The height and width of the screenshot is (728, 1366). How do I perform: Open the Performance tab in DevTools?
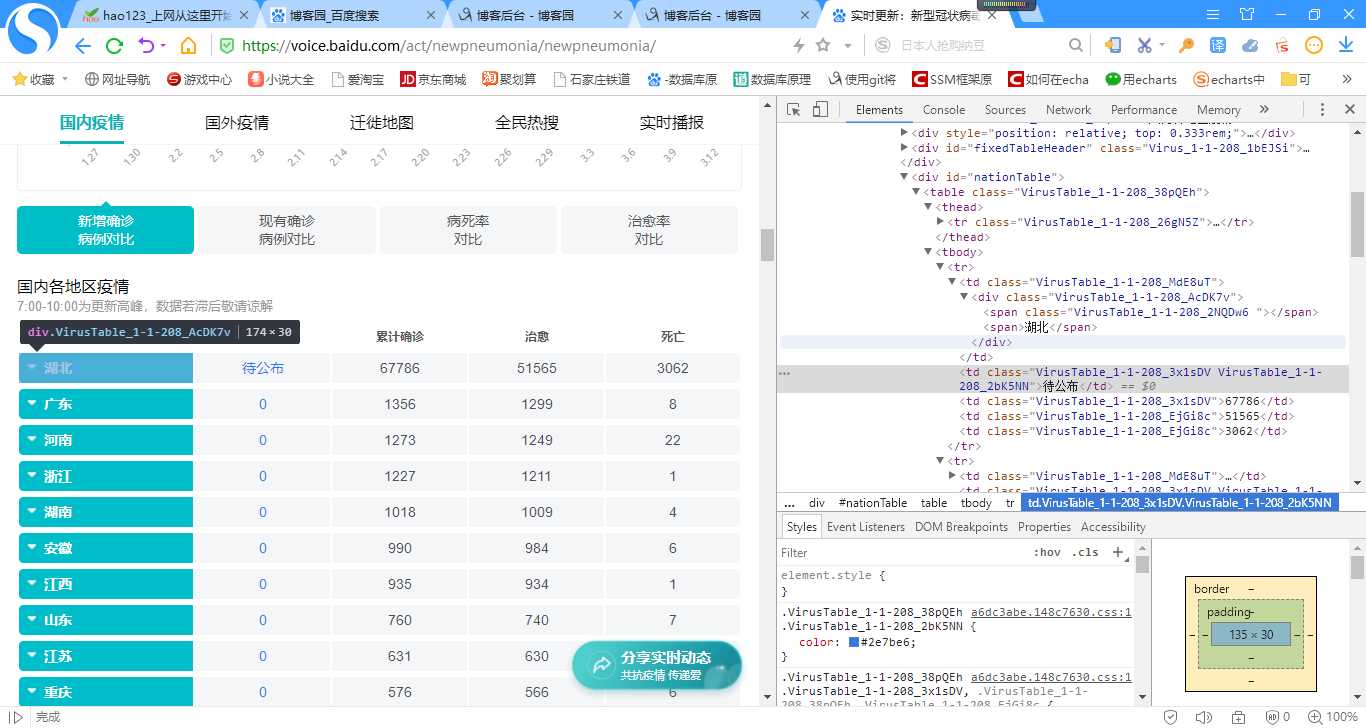[1144, 110]
